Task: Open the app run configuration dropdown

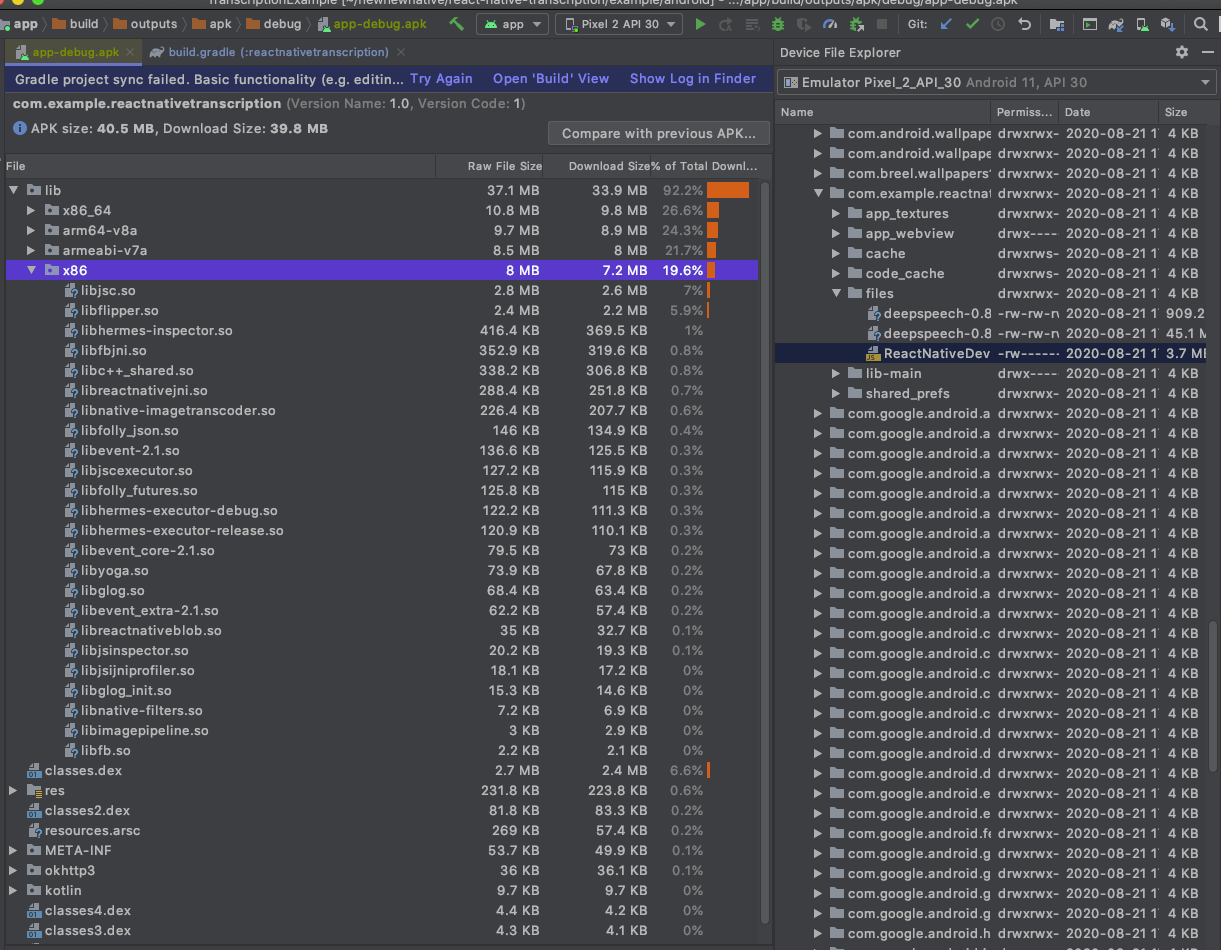Action: pyautogui.click(x=511, y=24)
